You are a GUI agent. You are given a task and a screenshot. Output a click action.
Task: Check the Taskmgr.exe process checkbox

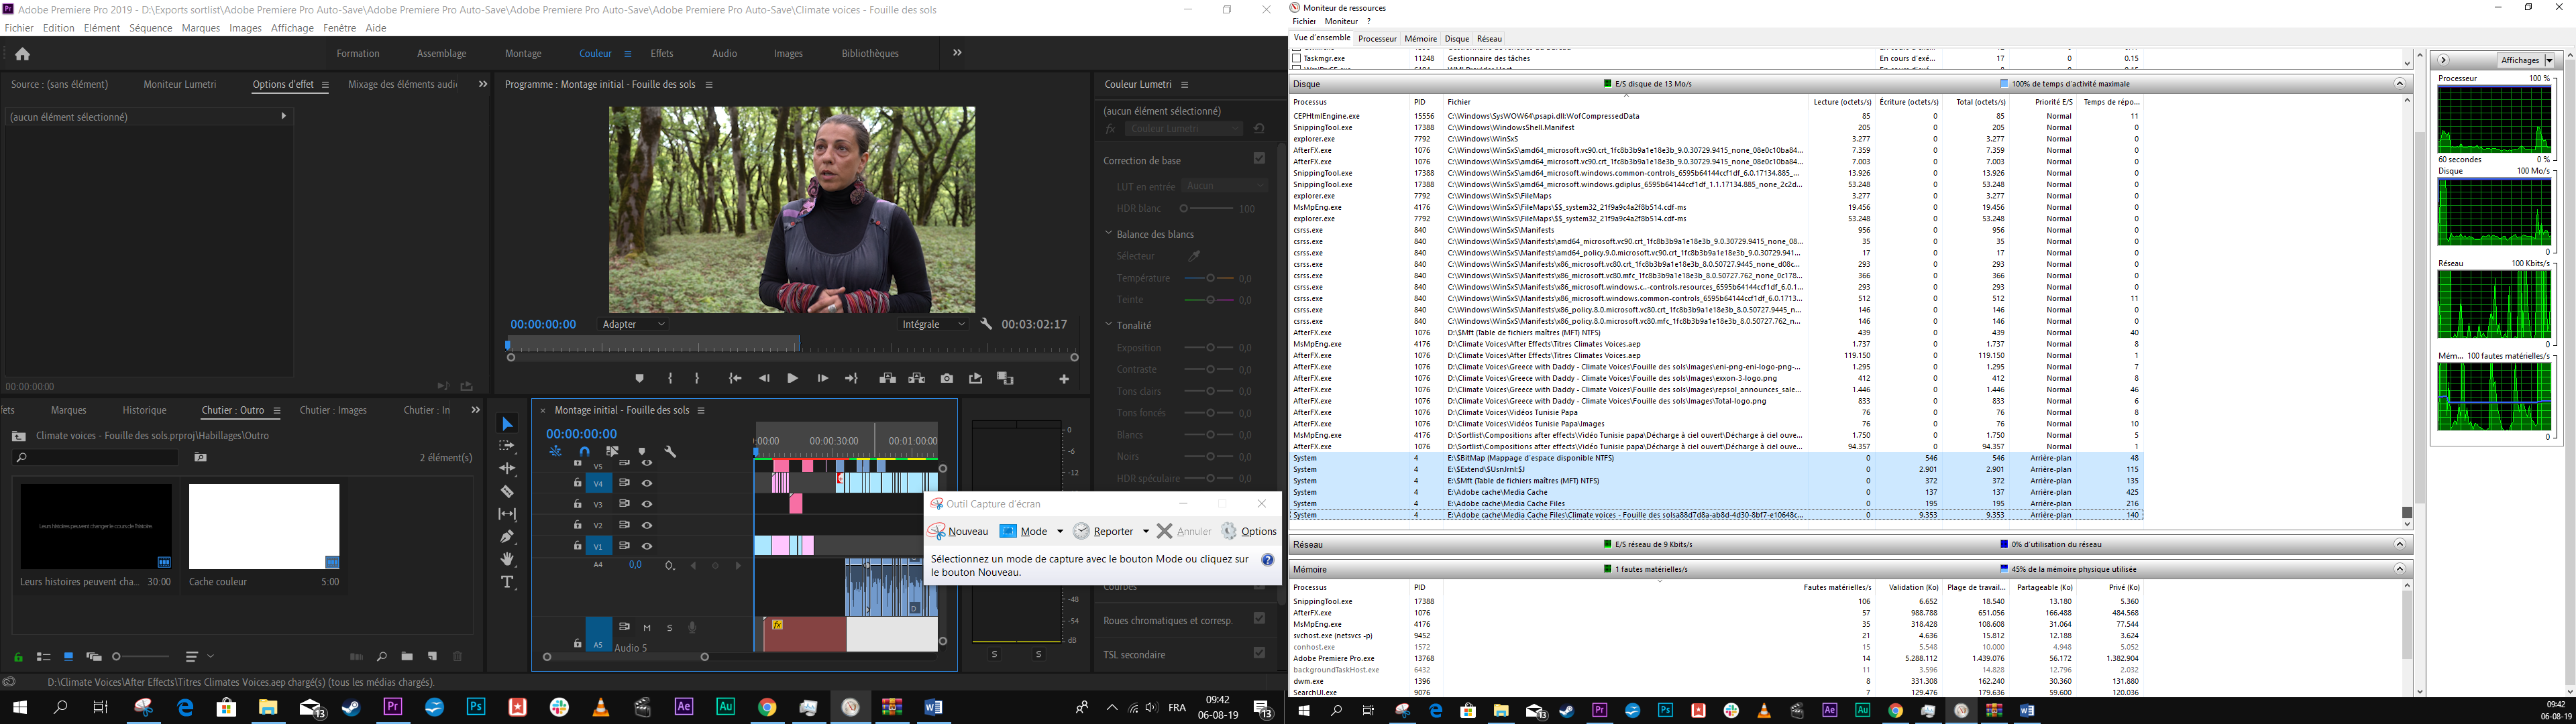(1297, 59)
